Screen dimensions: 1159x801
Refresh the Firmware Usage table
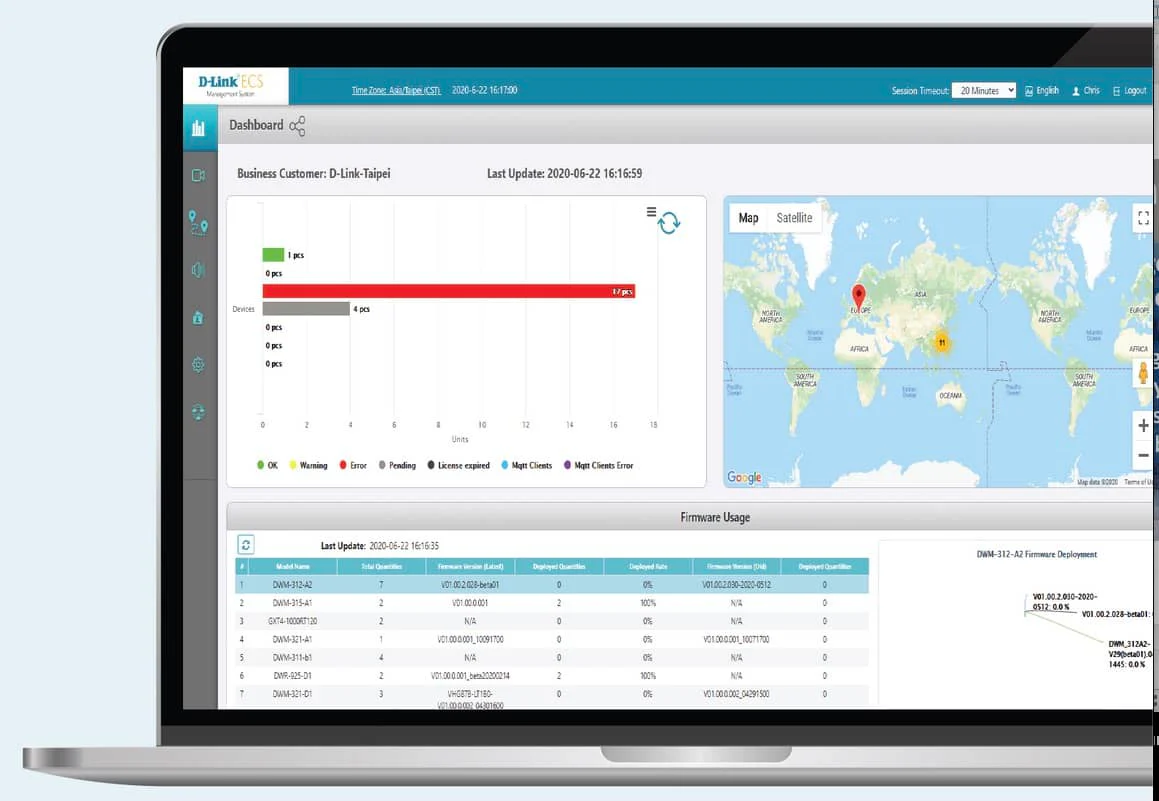(246, 545)
